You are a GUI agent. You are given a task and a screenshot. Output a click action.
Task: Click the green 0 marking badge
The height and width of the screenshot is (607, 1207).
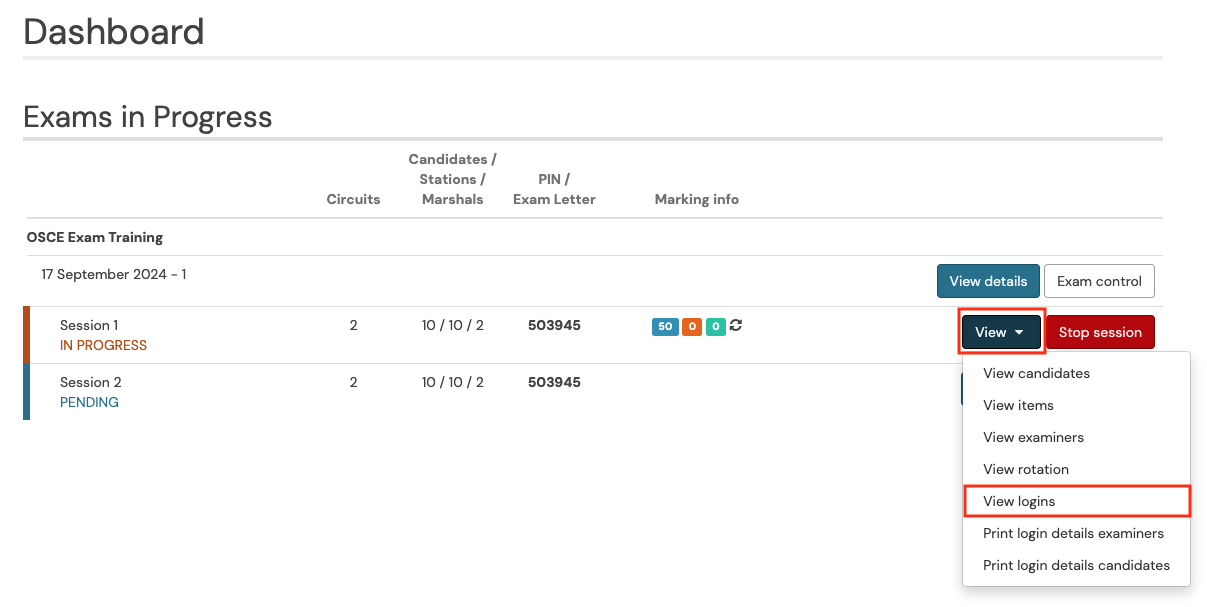coord(716,327)
